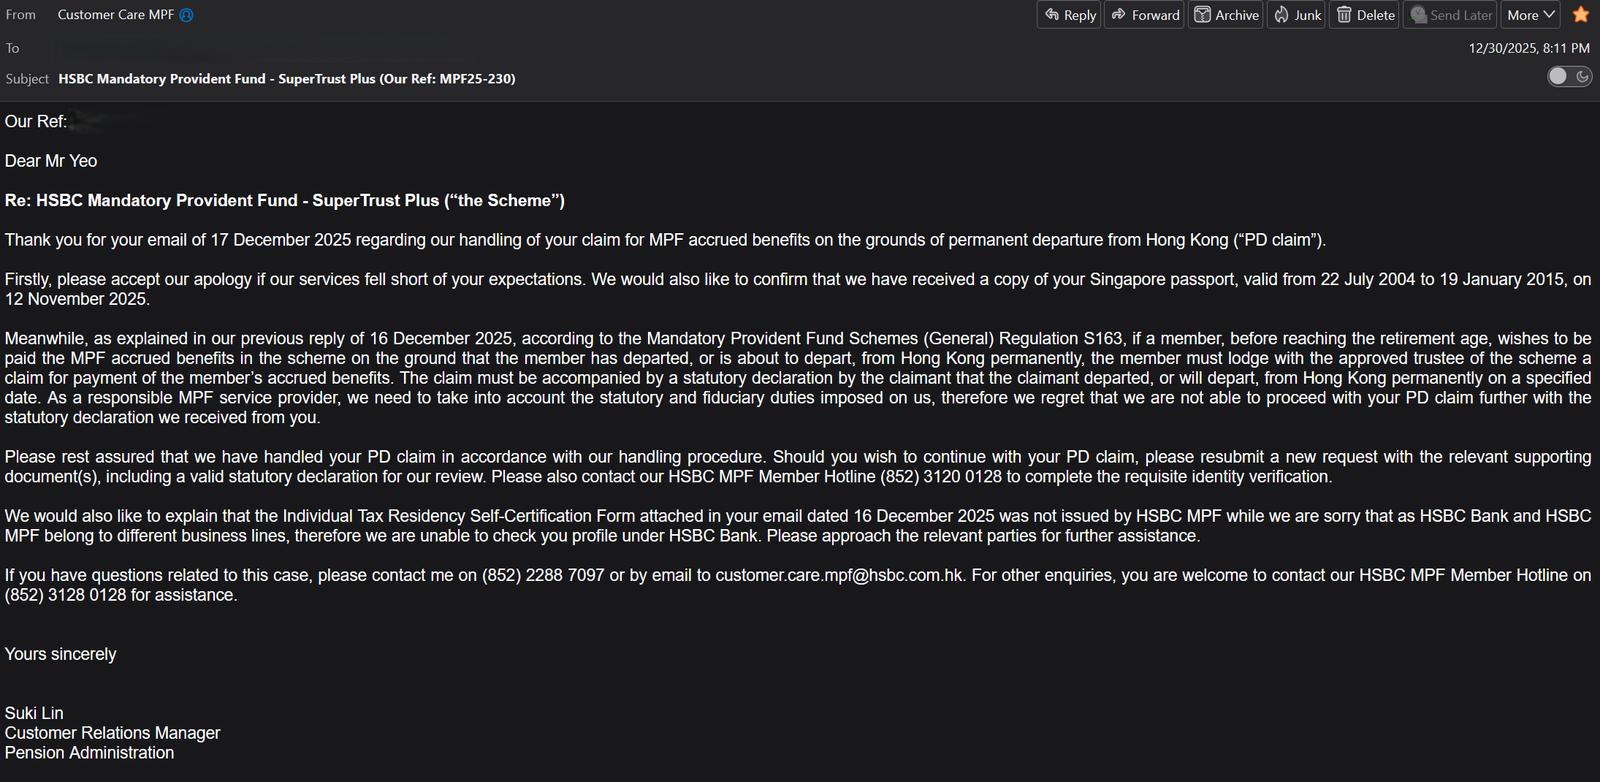Delete the email with trash icon
The height and width of the screenshot is (782, 1600).
pos(1365,15)
